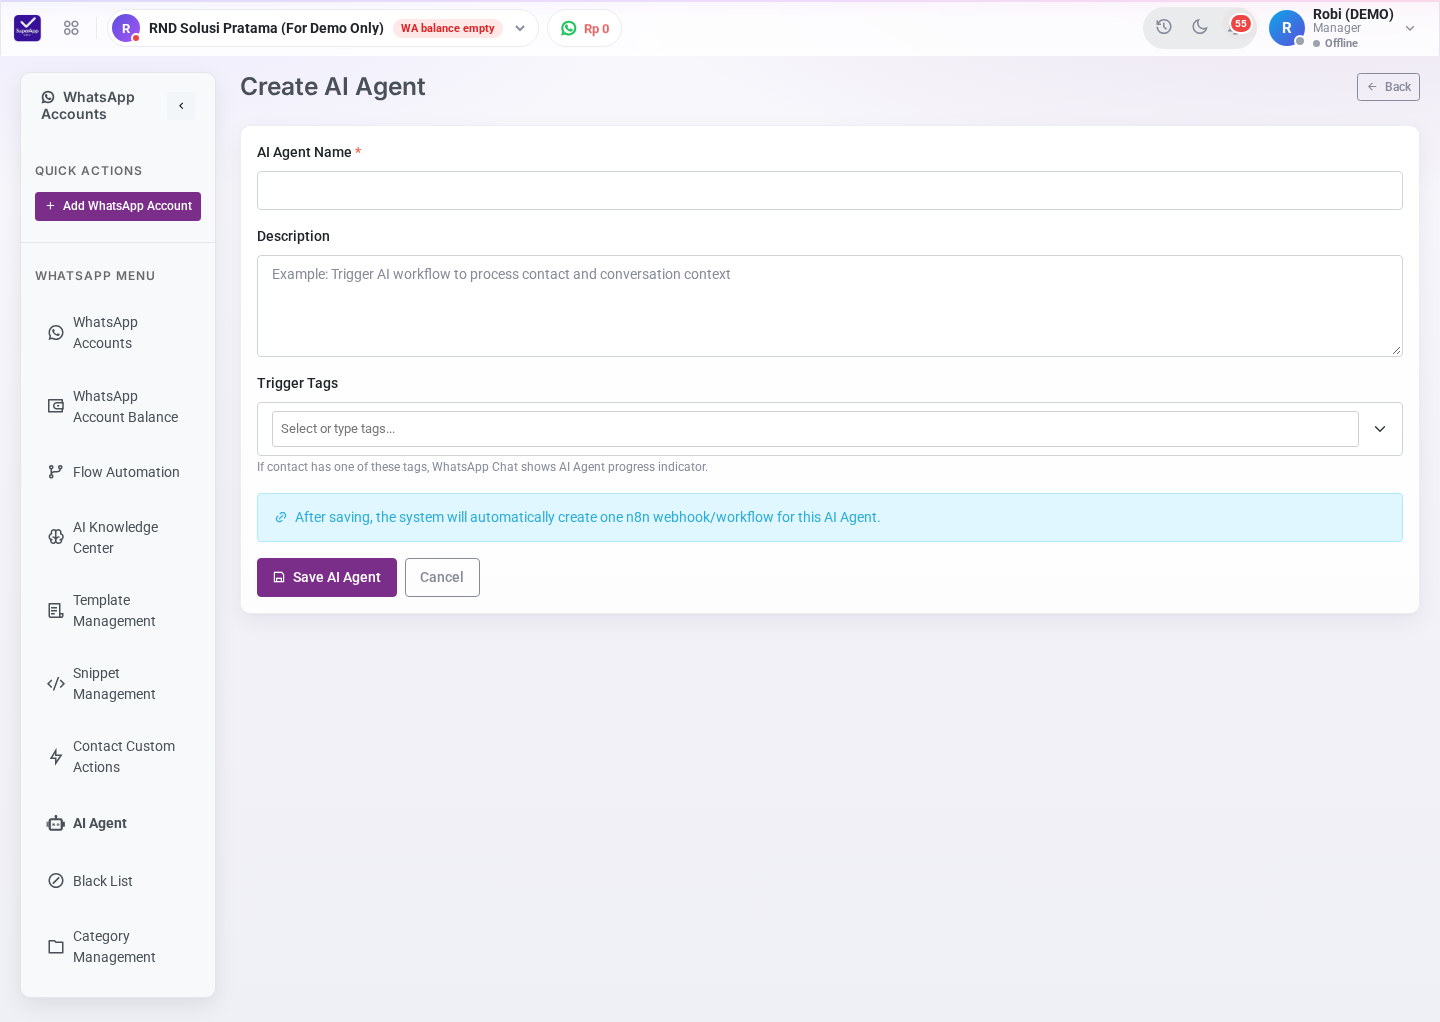Click the Contact Custom Actions lightning icon
This screenshot has height=1022, width=1440.
click(x=56, y=757)
